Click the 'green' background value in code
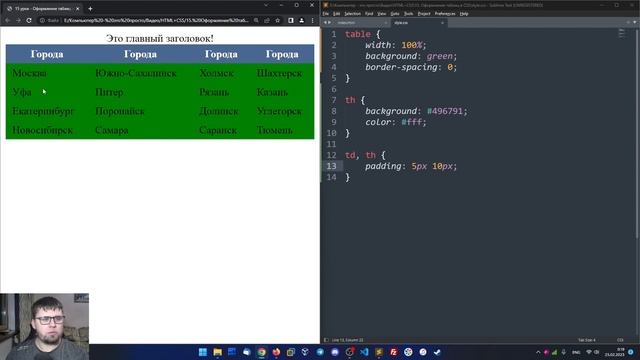The width and height of the screenshot is (640, 360). point(440,56)
